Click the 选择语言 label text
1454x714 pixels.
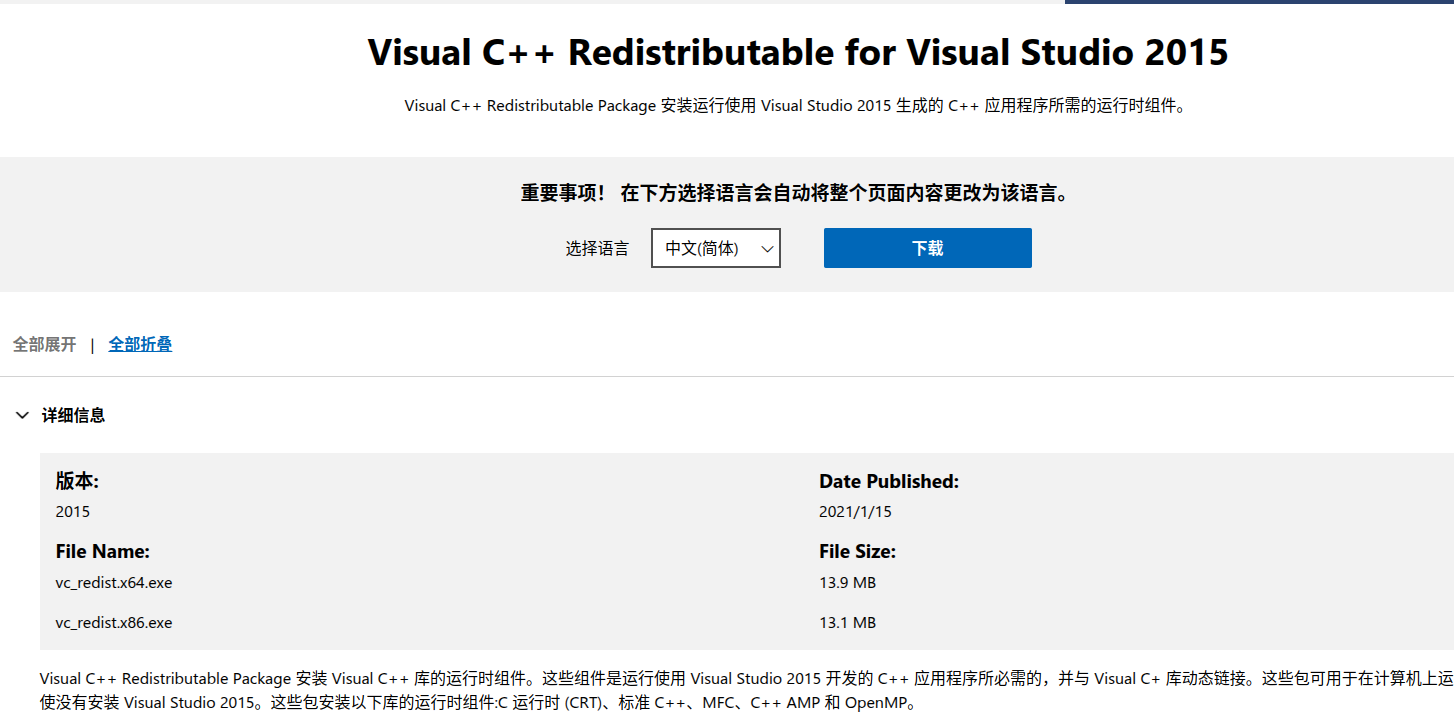point(597,248)
